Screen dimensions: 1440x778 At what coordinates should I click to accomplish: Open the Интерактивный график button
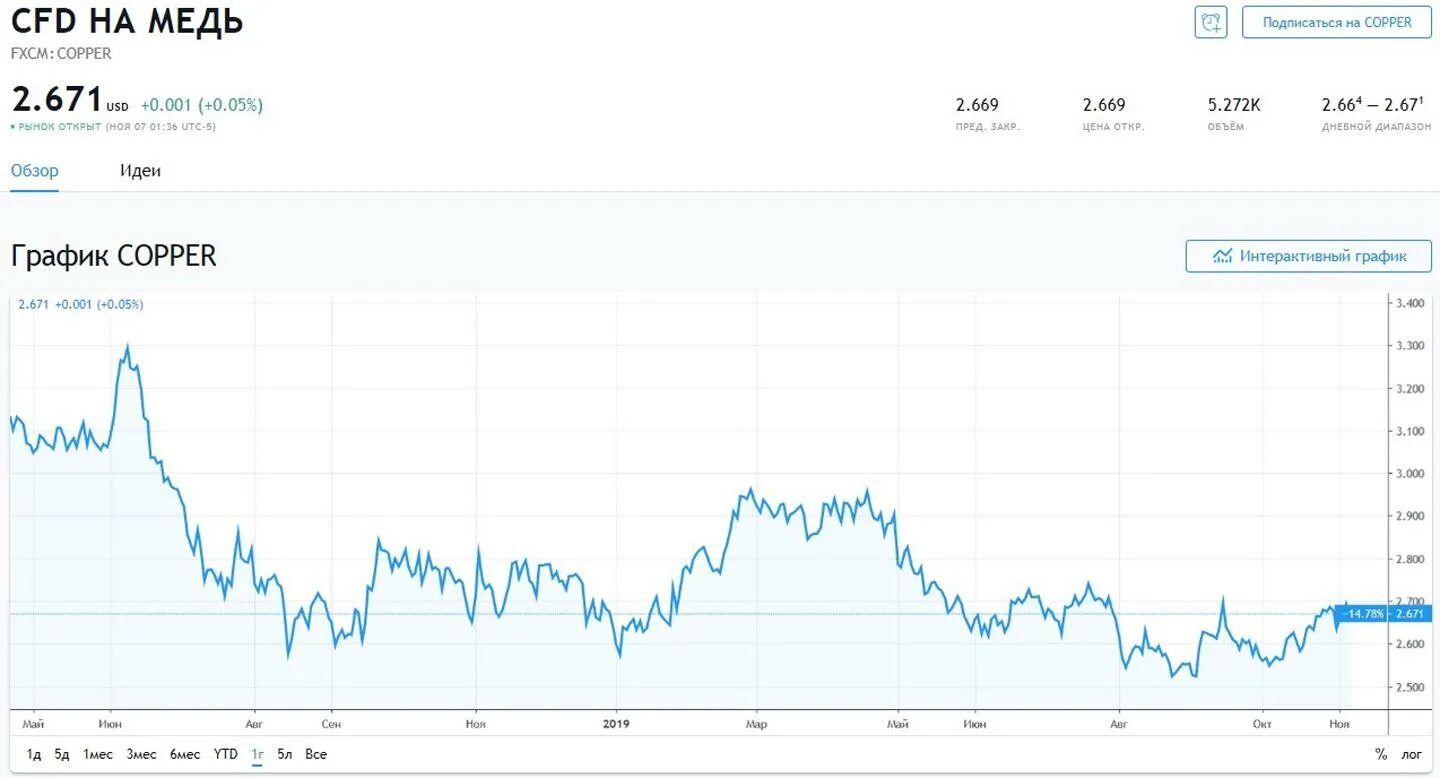1309,256
